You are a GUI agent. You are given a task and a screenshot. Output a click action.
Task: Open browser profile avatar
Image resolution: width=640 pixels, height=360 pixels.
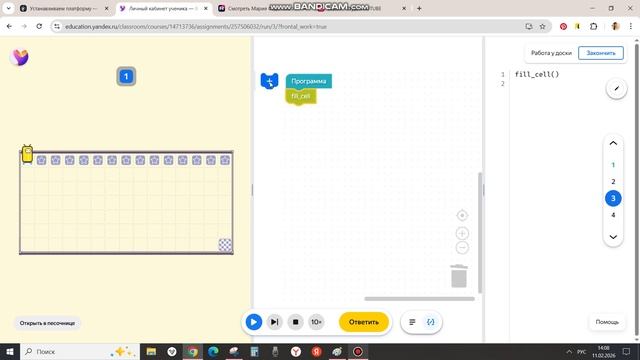point(616,26)
